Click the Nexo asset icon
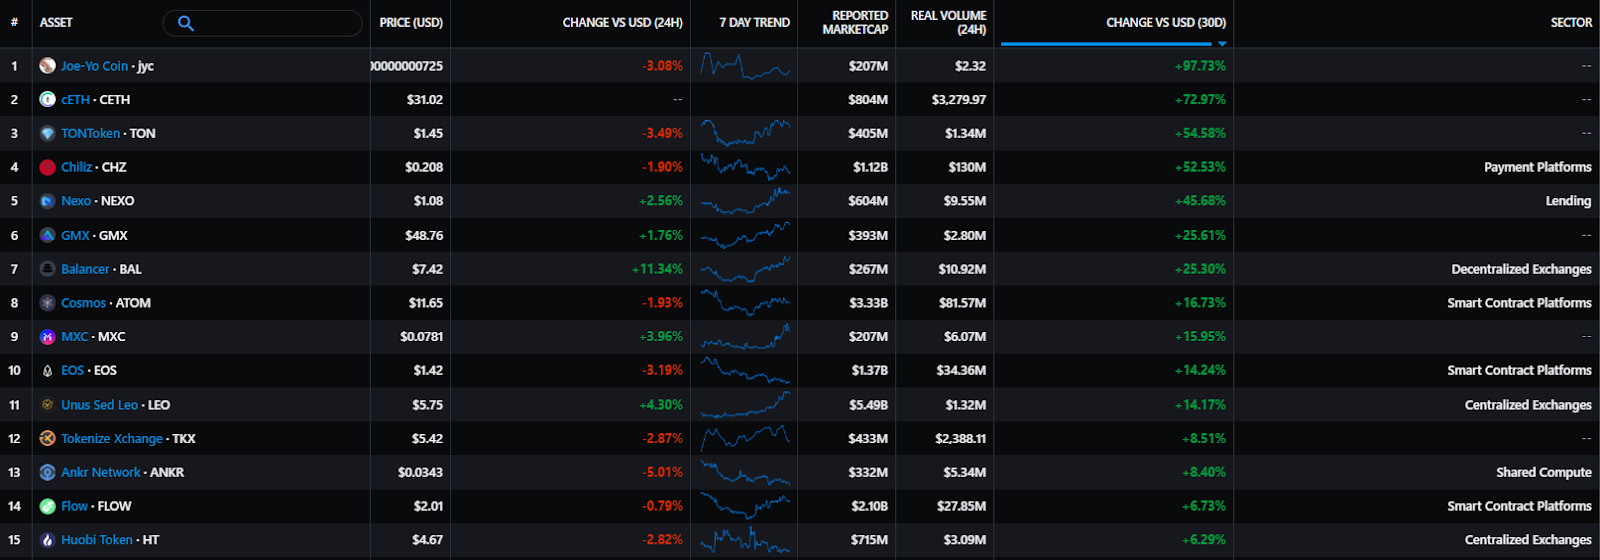 [x=47, y=201]
